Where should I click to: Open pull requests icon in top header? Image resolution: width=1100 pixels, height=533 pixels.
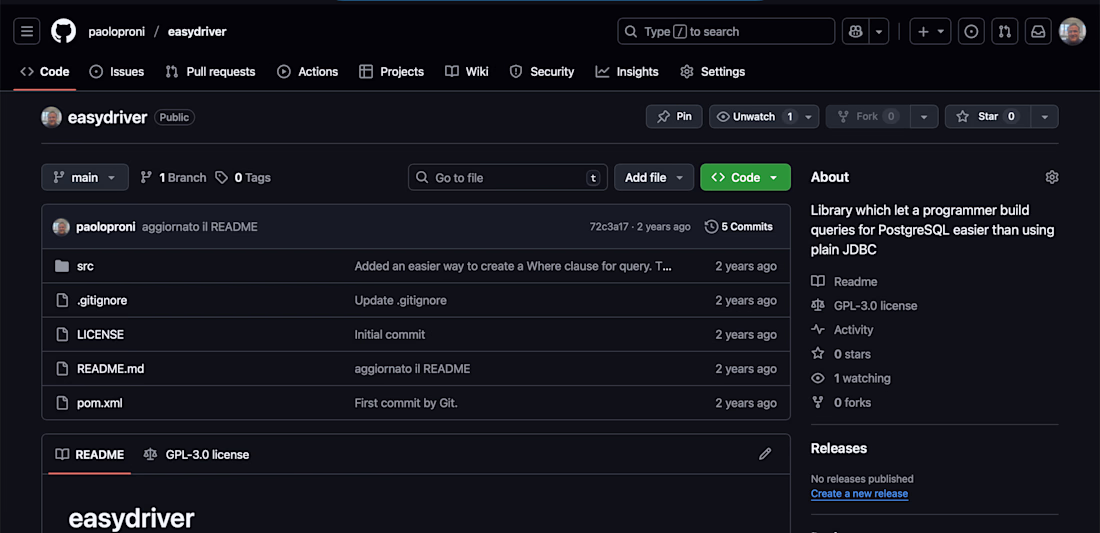coord(1005,31)
